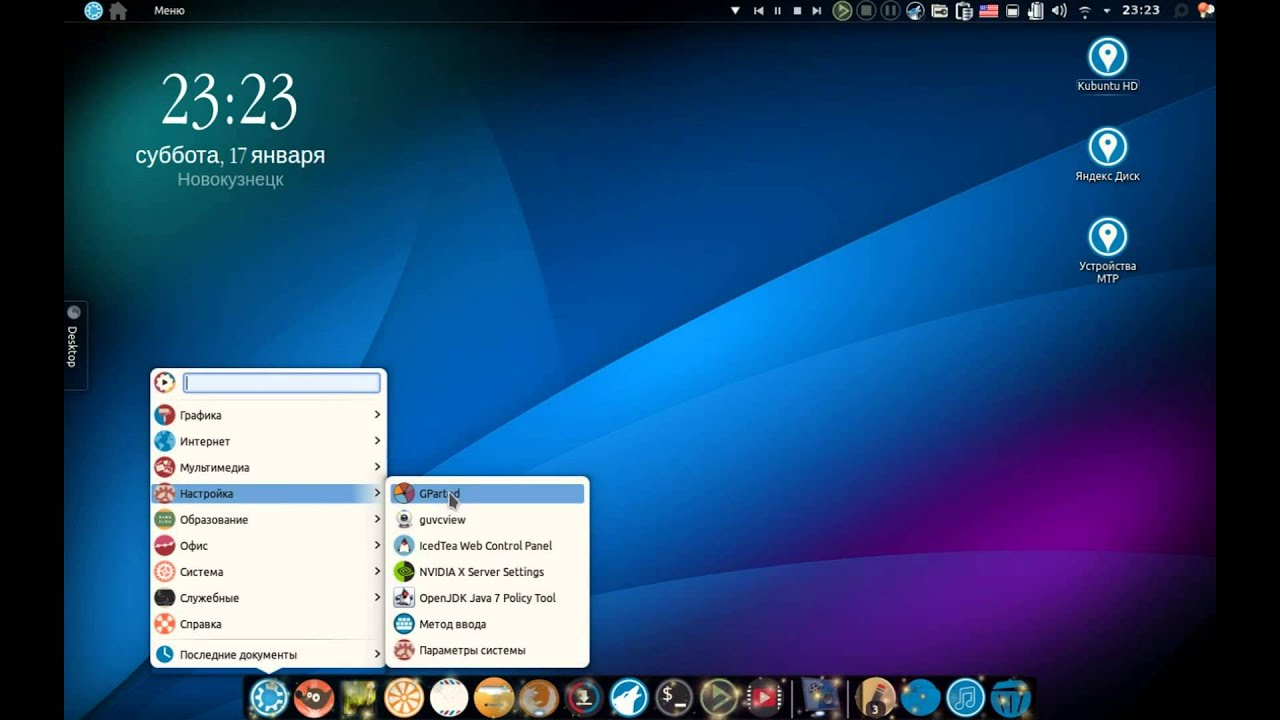1280x720 pixels.
Task: Click the menu search input field
Action: (282, 382)
